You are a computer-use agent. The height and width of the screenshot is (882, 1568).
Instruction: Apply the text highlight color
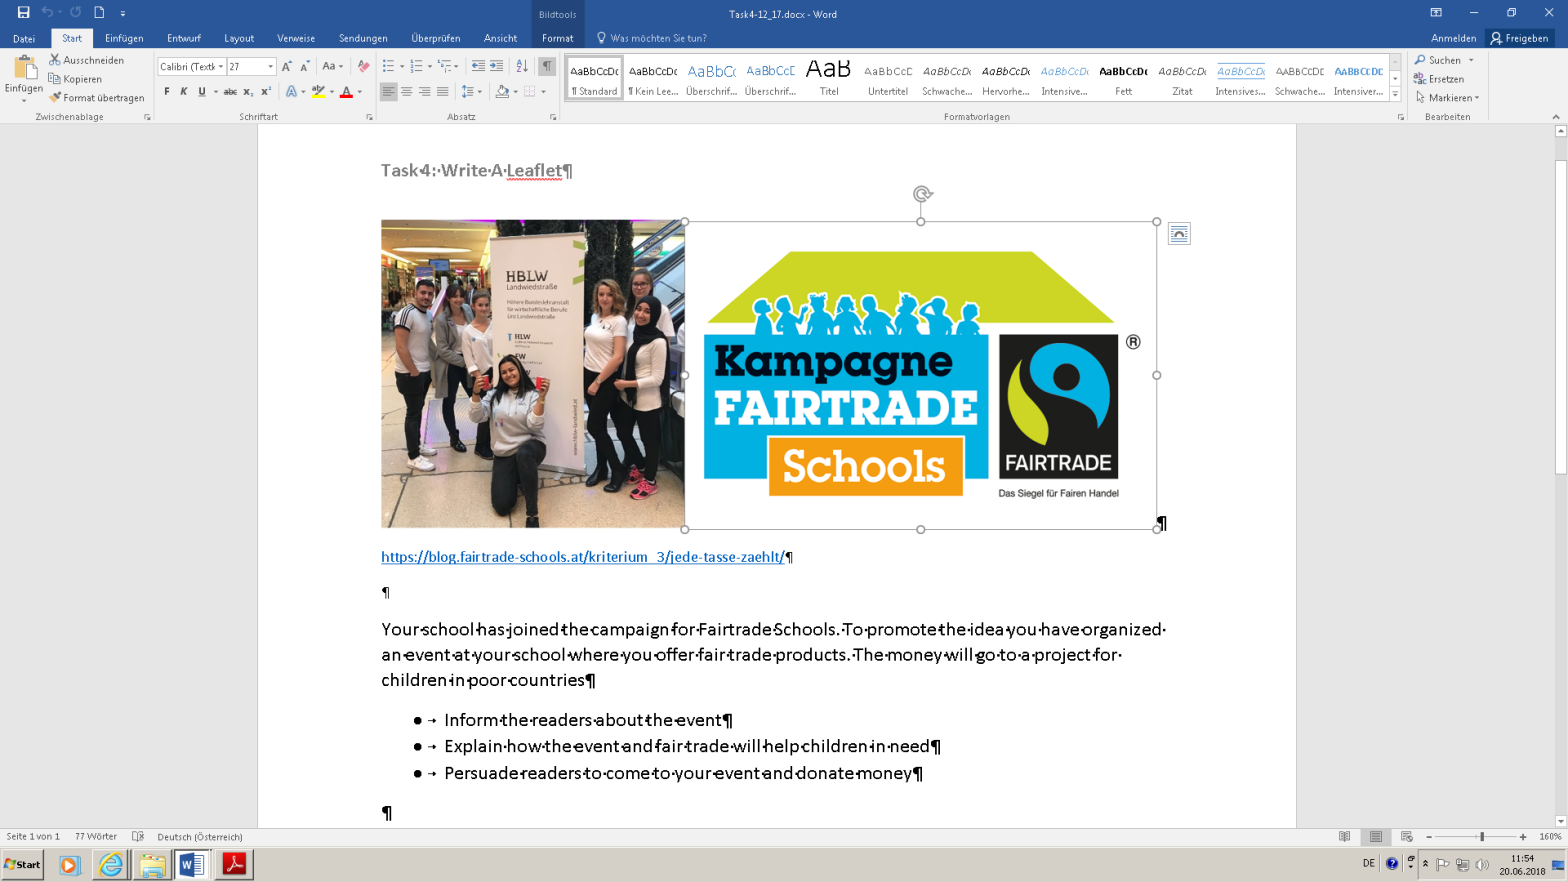(x=318, y=92)
